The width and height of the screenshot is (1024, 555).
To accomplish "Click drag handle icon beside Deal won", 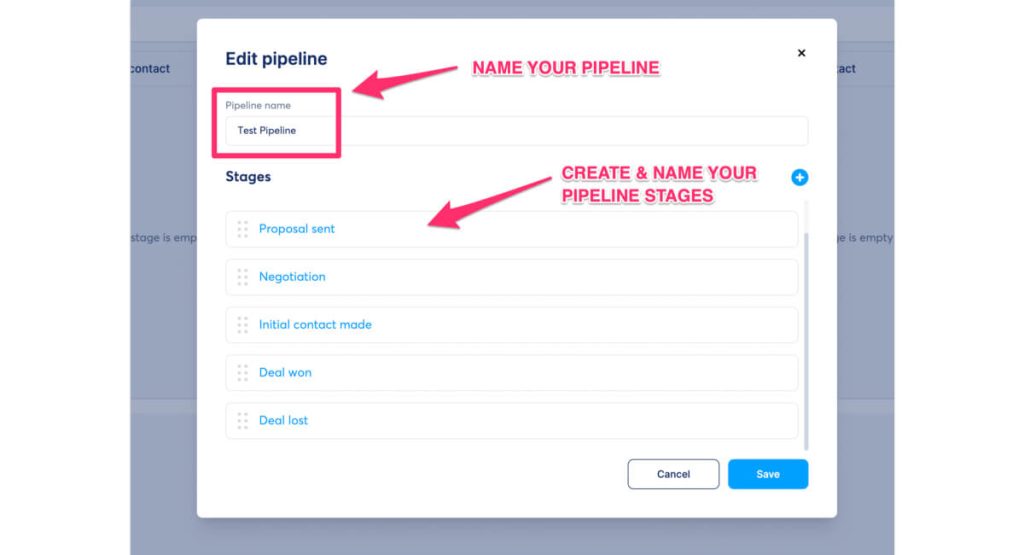I will point(242,373).
